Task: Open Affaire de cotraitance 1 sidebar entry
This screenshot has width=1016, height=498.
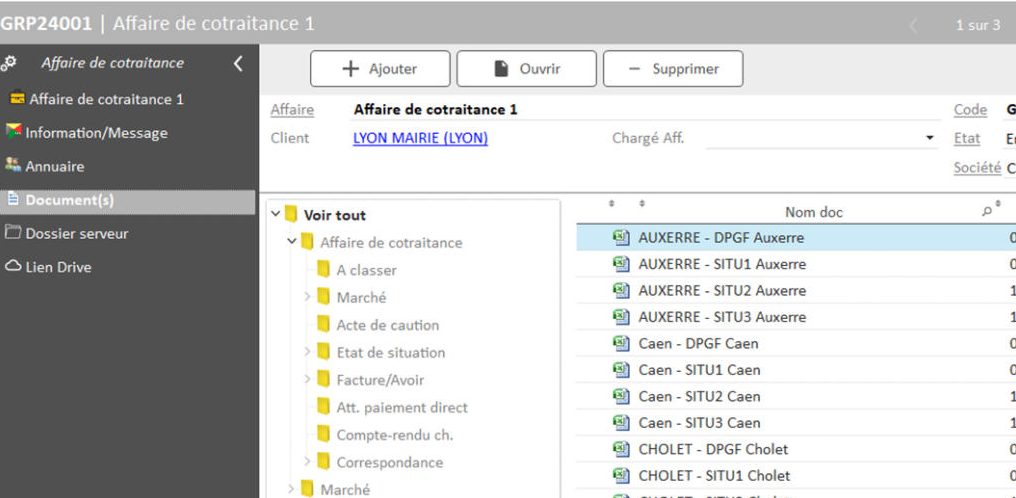Action: [x=106, y=99]
